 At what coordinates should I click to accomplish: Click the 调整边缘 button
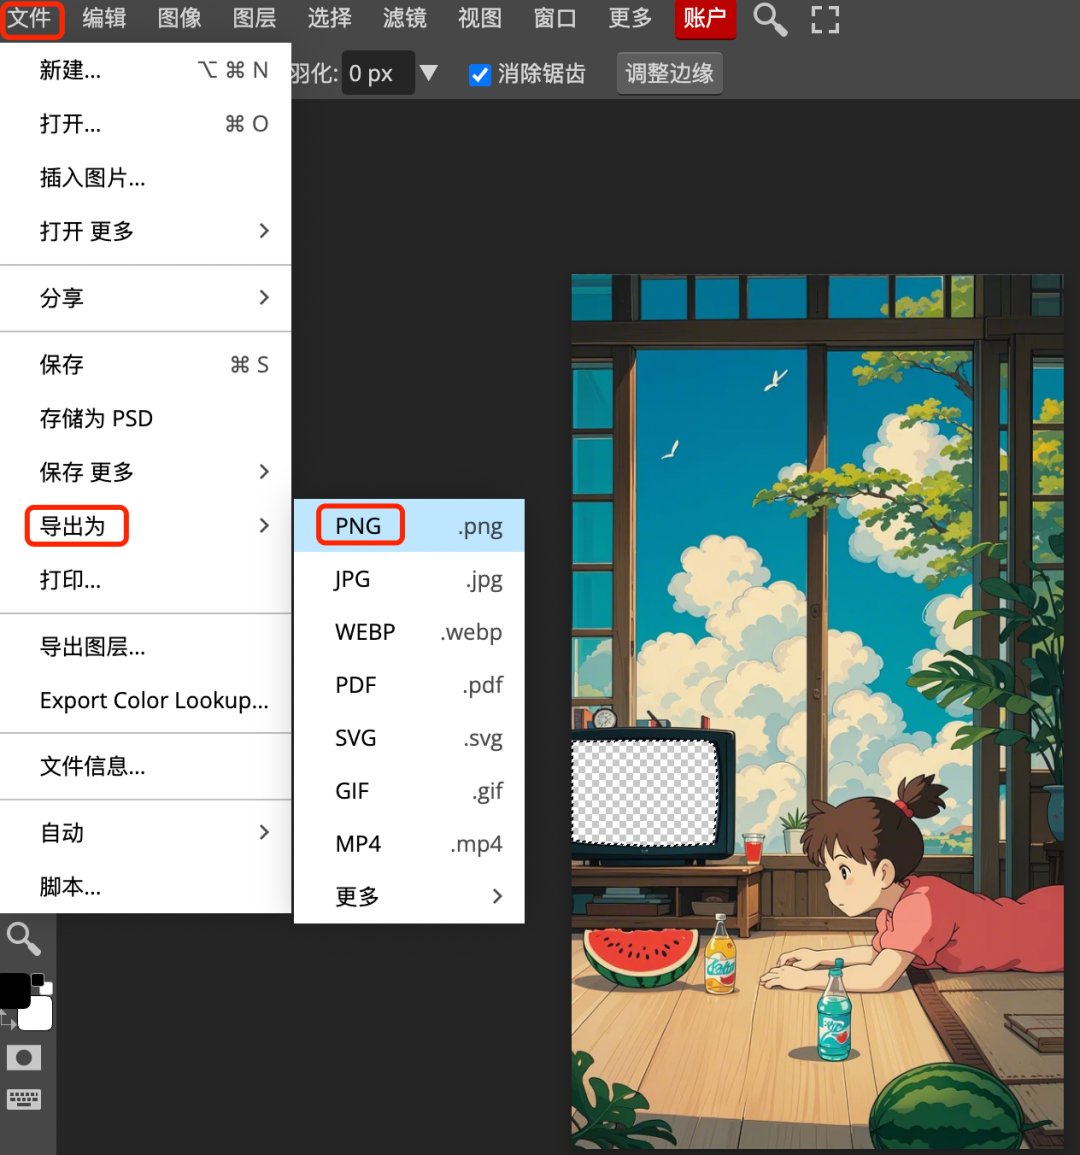669,74
